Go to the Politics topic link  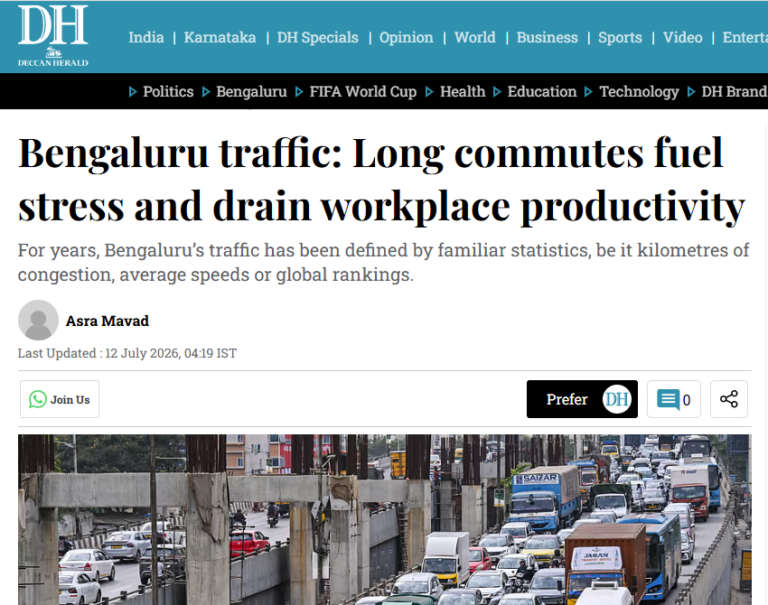[168, 92]
